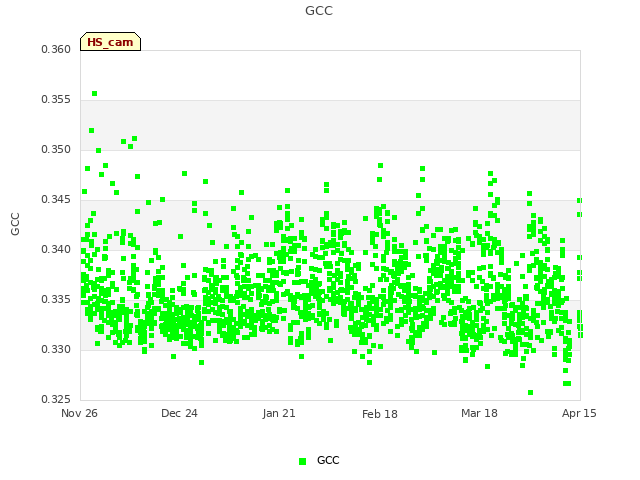
Task: Click the 0.355 y-axis label
Action: (x=56, y=100)
